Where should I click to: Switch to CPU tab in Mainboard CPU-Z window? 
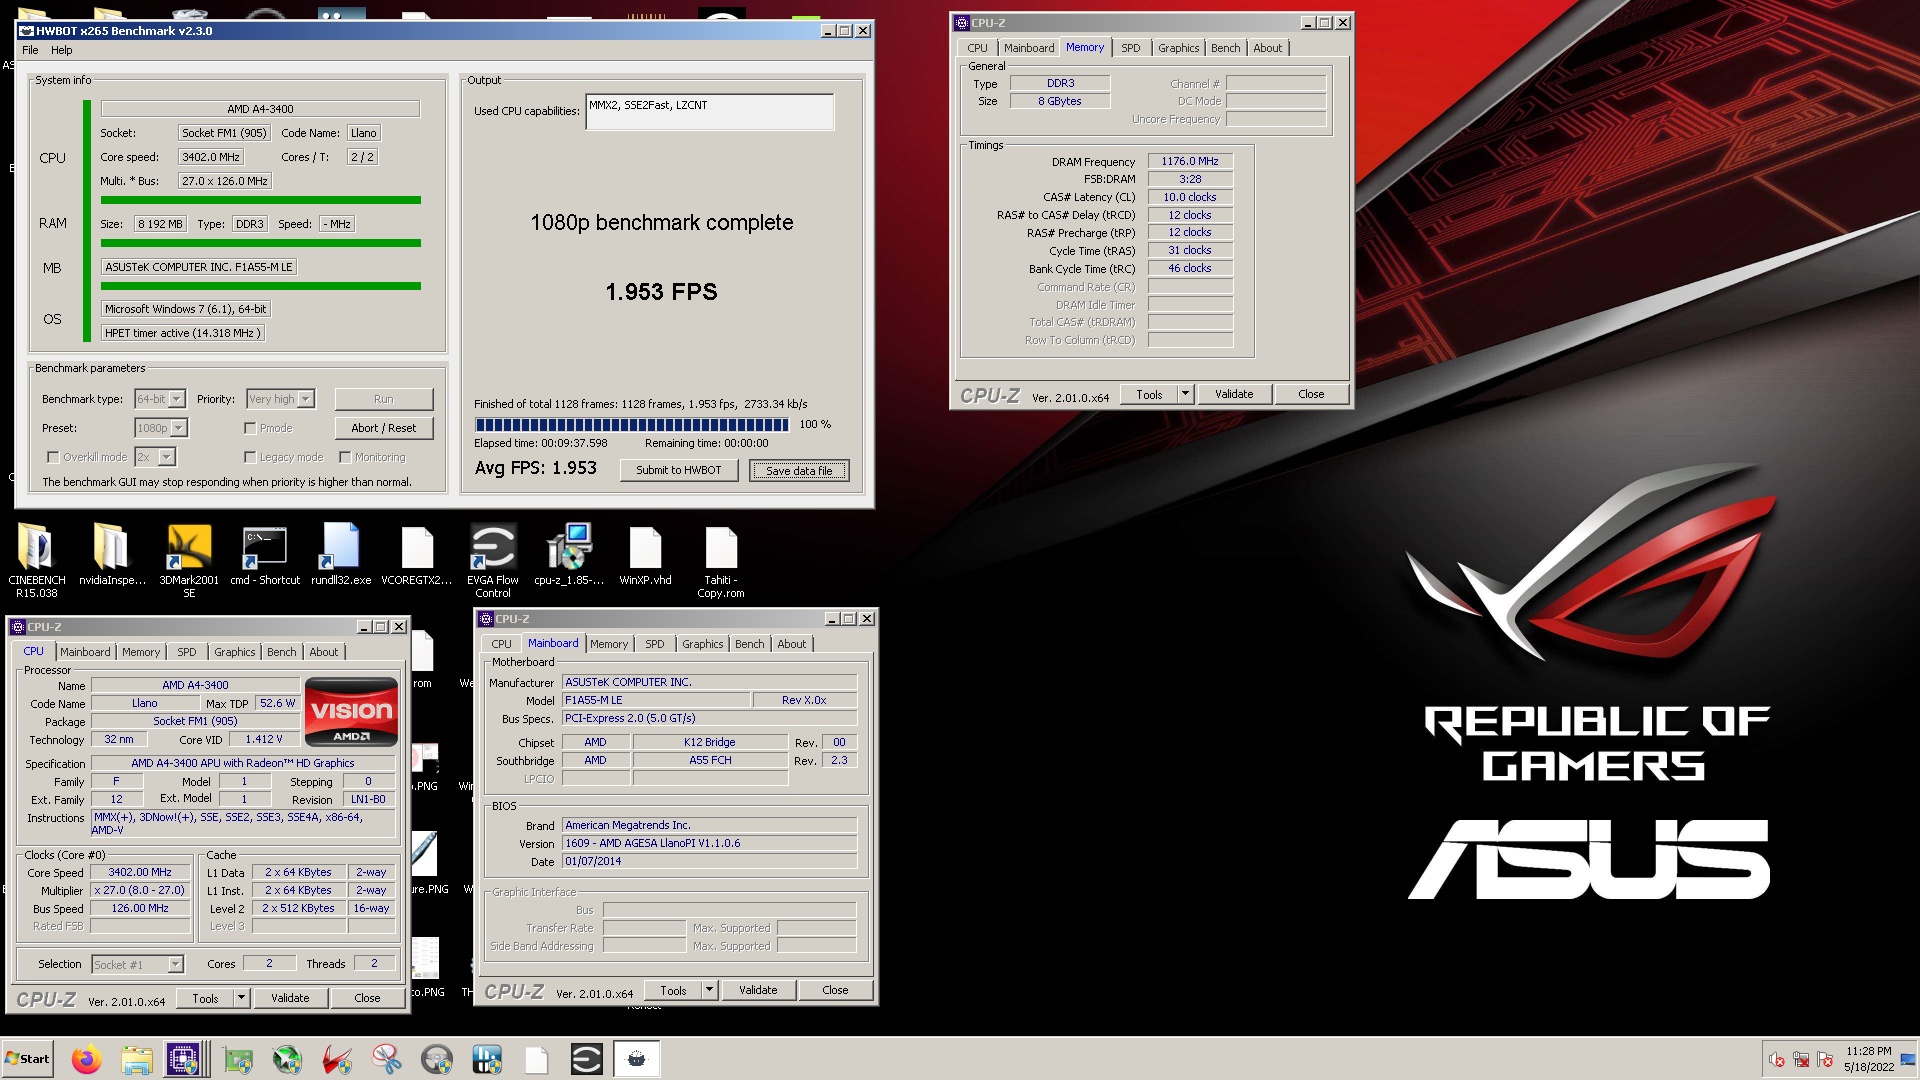tap(501, 644)
